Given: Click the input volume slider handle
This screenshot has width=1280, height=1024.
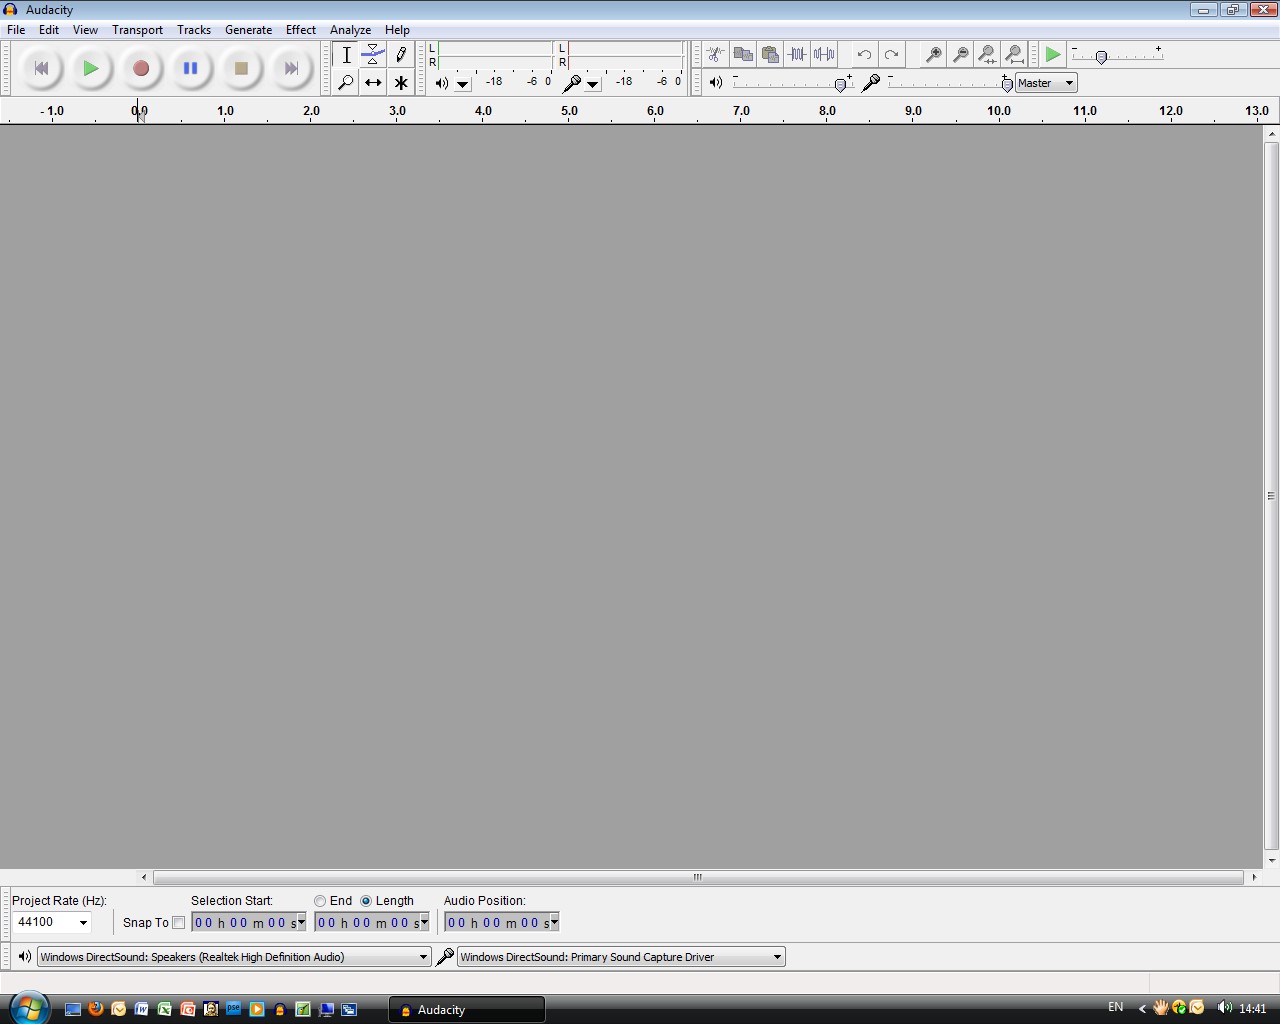Looking at the screenshot, I should click(1007, 85).
